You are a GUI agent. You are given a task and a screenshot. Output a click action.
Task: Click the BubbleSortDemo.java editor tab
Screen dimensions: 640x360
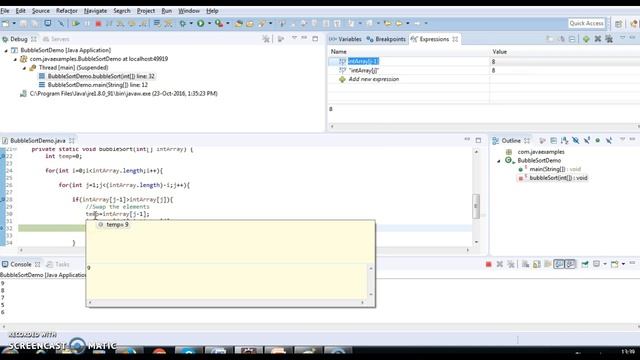pos(38,140)
